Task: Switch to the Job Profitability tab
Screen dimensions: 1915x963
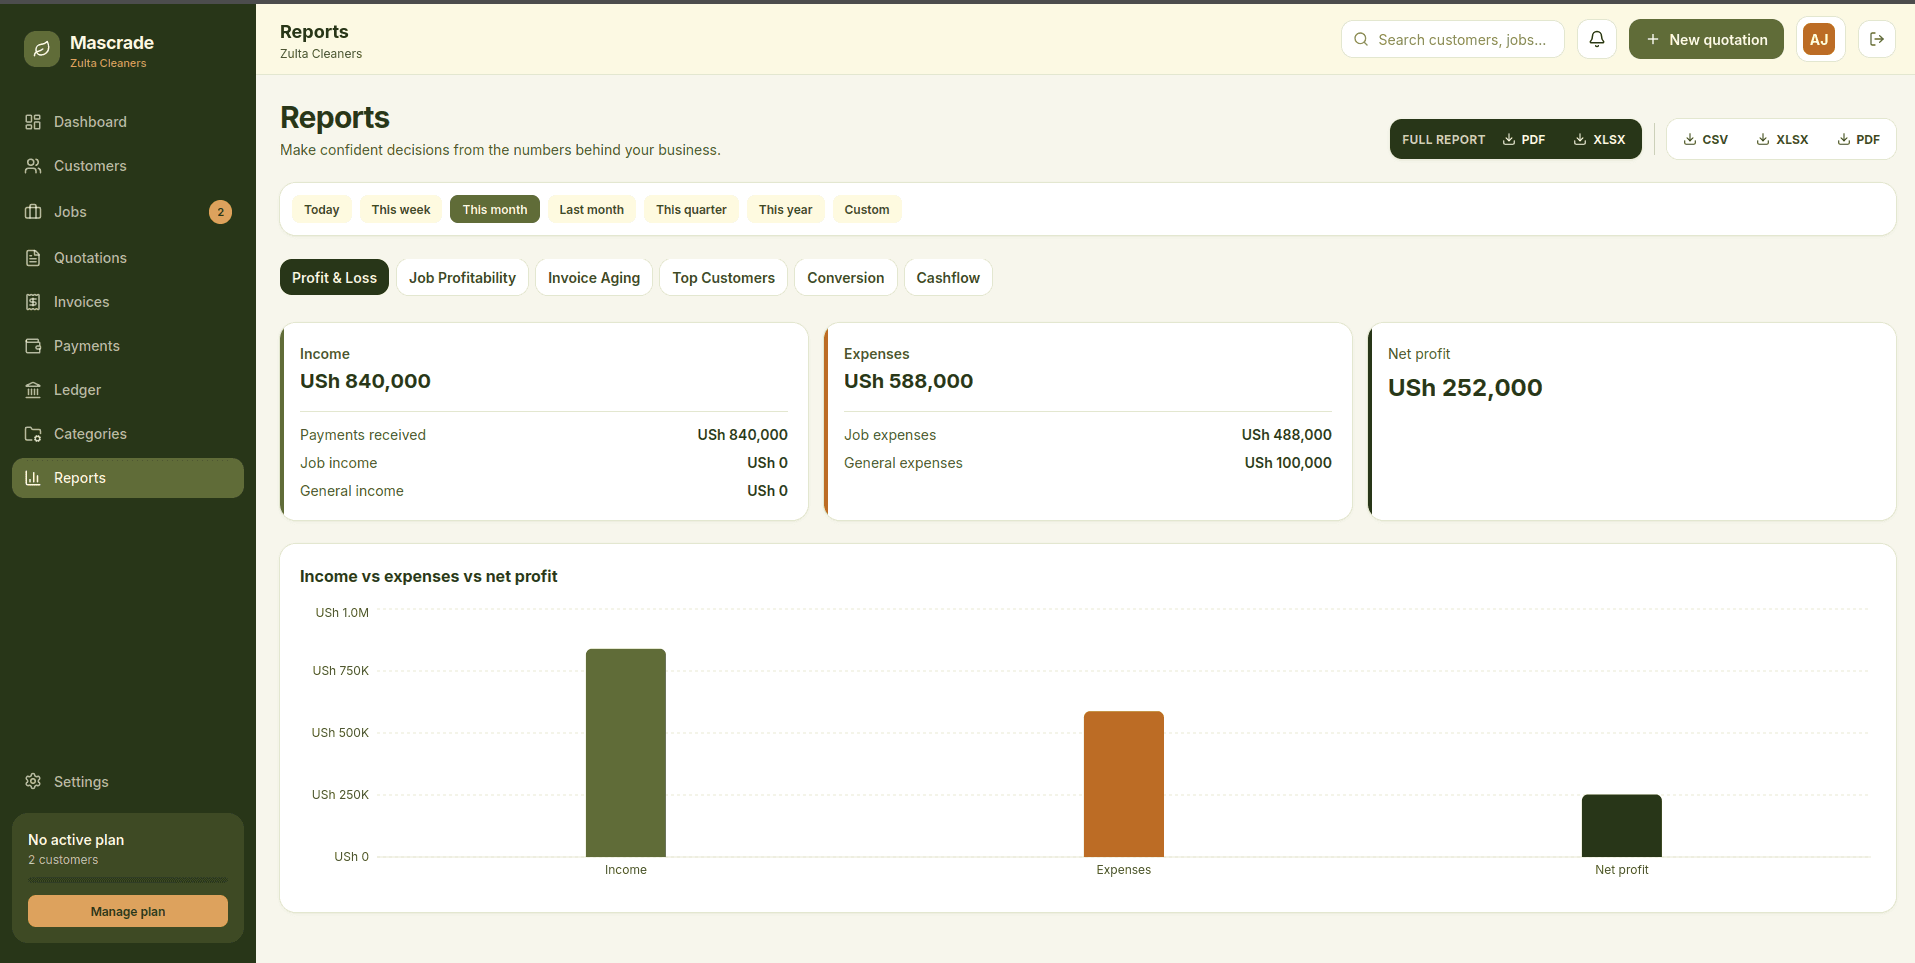Action: 462,278
